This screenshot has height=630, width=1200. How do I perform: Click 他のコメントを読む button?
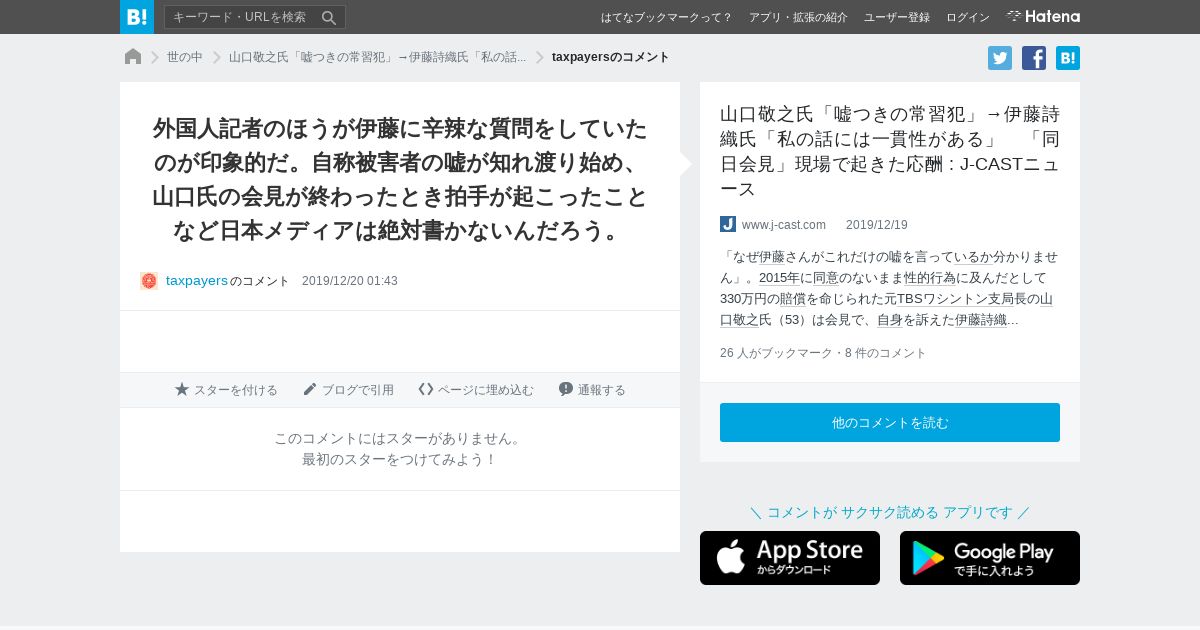tap(890, 422)
